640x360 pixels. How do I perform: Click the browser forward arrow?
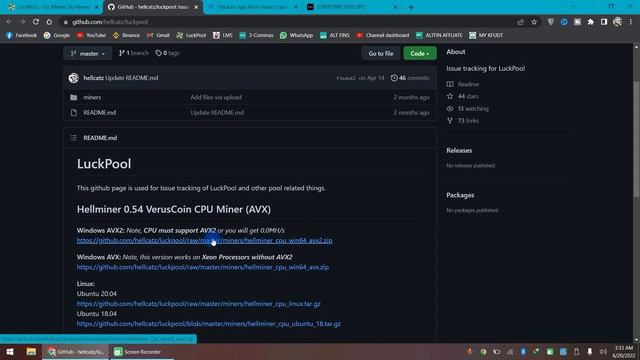click(22, 22)
